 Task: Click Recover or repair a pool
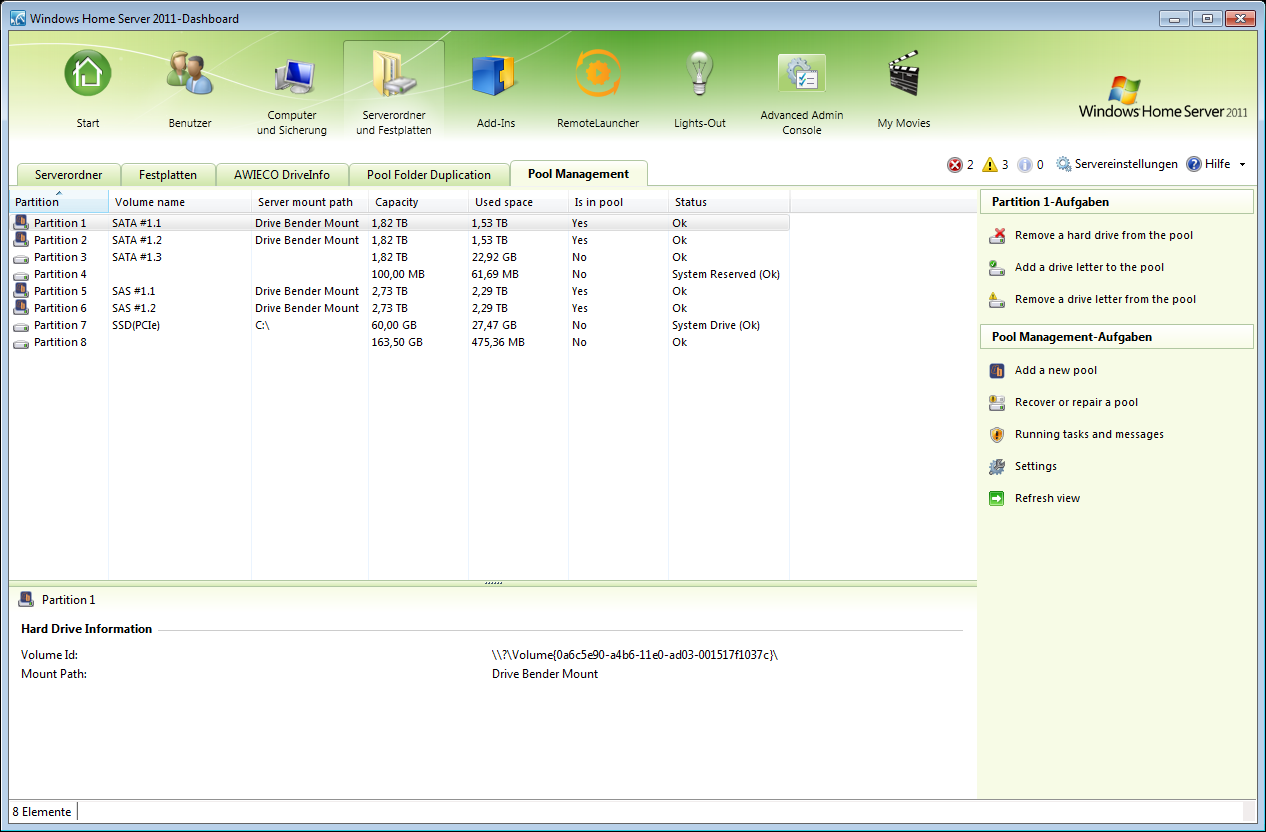(1077, 403)
